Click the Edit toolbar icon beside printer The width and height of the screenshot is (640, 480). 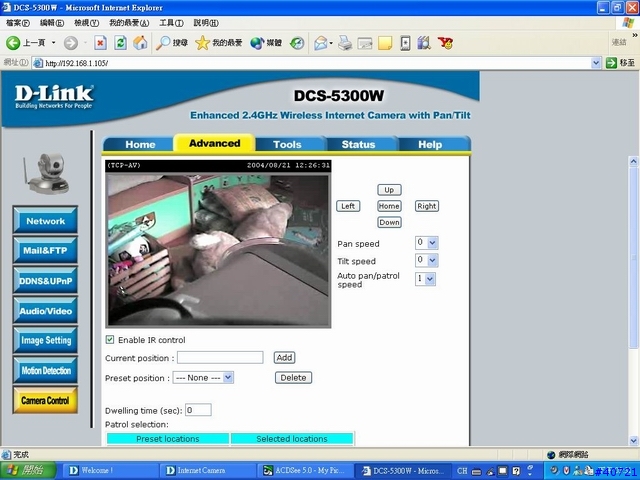click(x=365, y=43)
